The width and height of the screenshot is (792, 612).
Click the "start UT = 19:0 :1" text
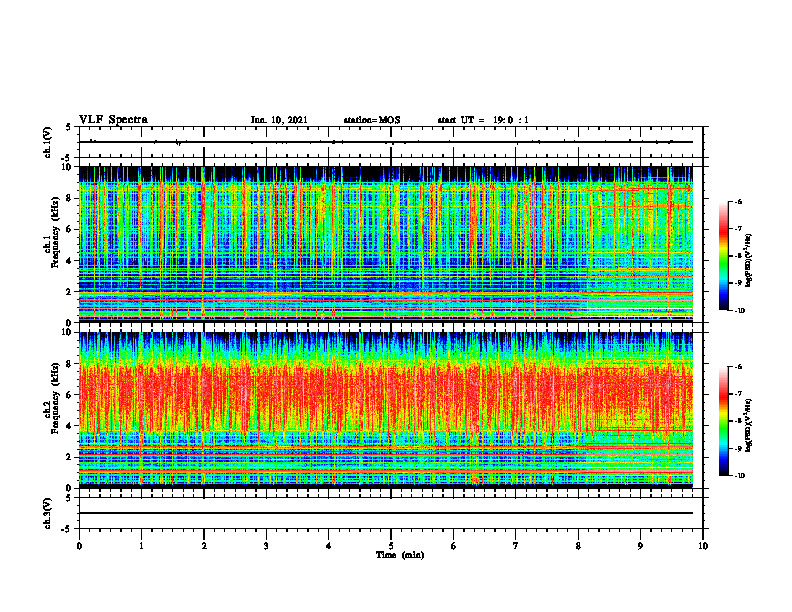(x=483, y=120)
